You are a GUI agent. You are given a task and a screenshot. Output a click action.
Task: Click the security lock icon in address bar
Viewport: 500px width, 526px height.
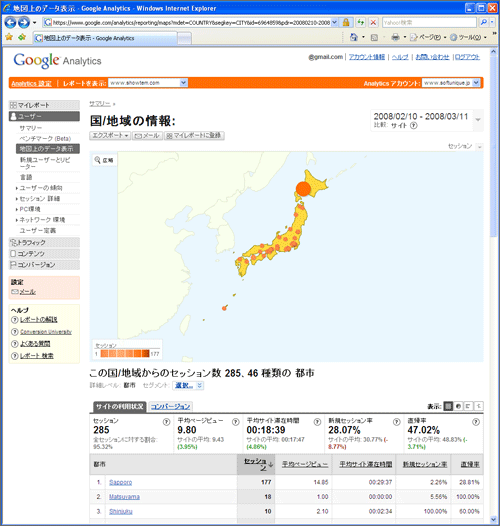346,22
